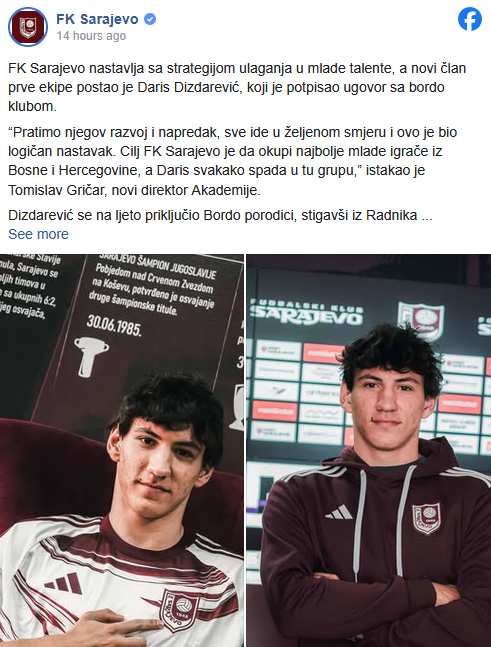The image size is (491, 647).
Task: Click the 'Šampion Jugoslavije' plaque text
Action: (x=157, y=267)
